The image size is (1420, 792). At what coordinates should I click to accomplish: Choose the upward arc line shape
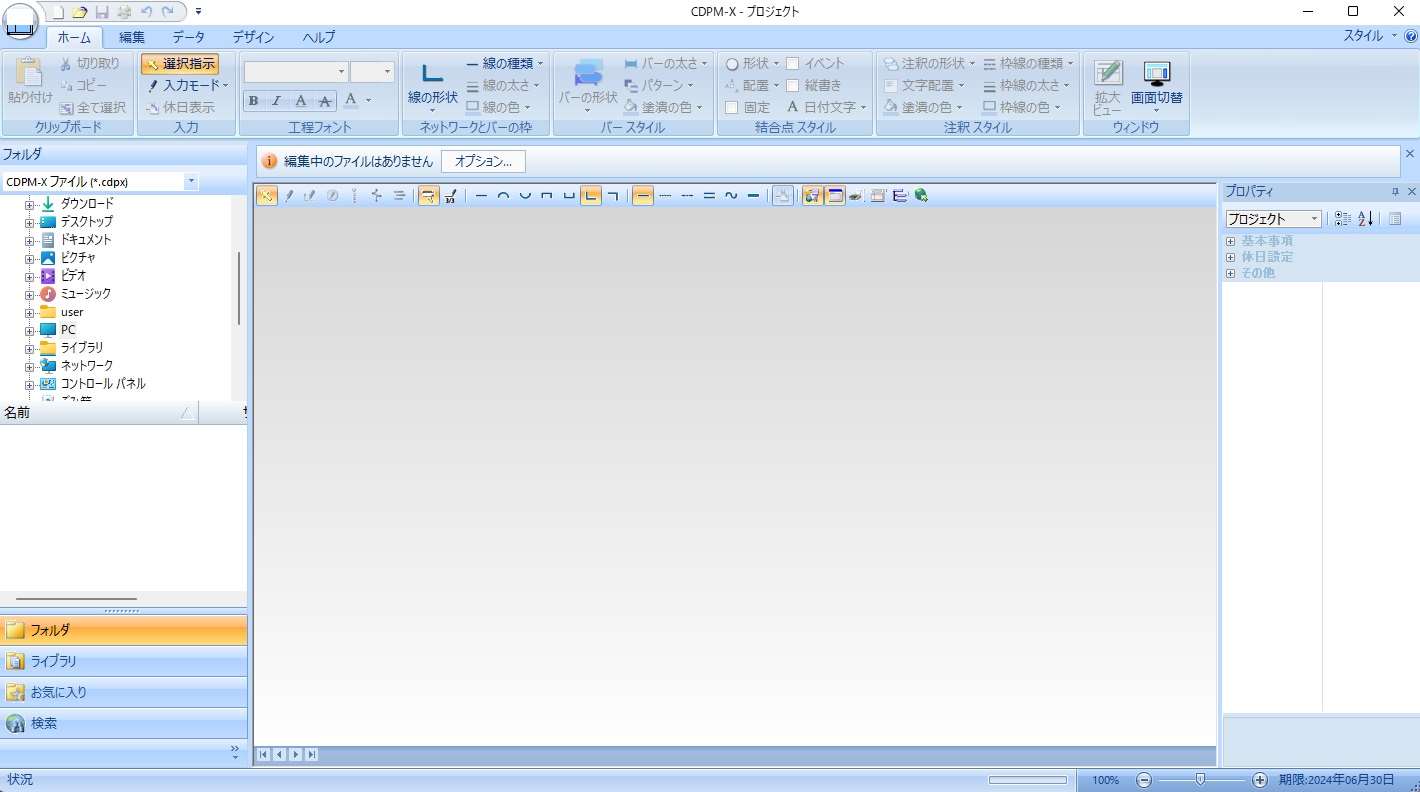click(x=503, y=196)
